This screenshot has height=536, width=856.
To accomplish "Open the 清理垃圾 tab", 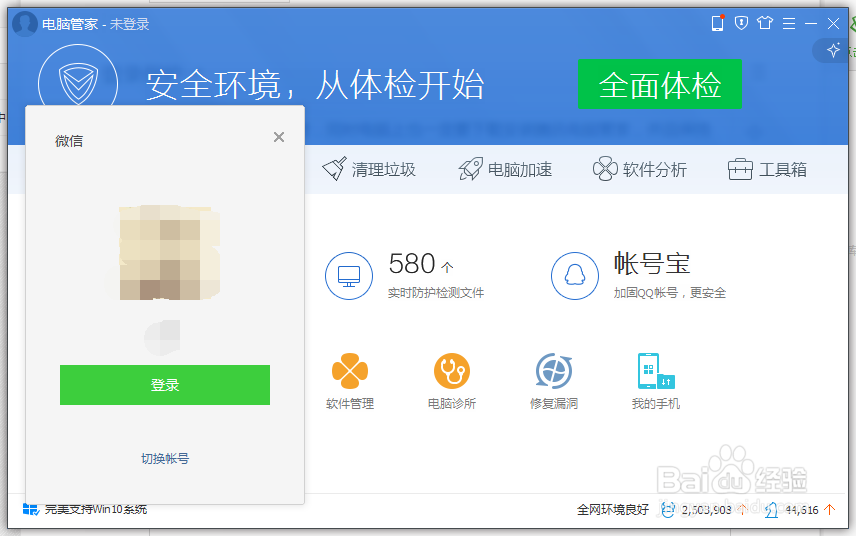I will coord(369,169).
